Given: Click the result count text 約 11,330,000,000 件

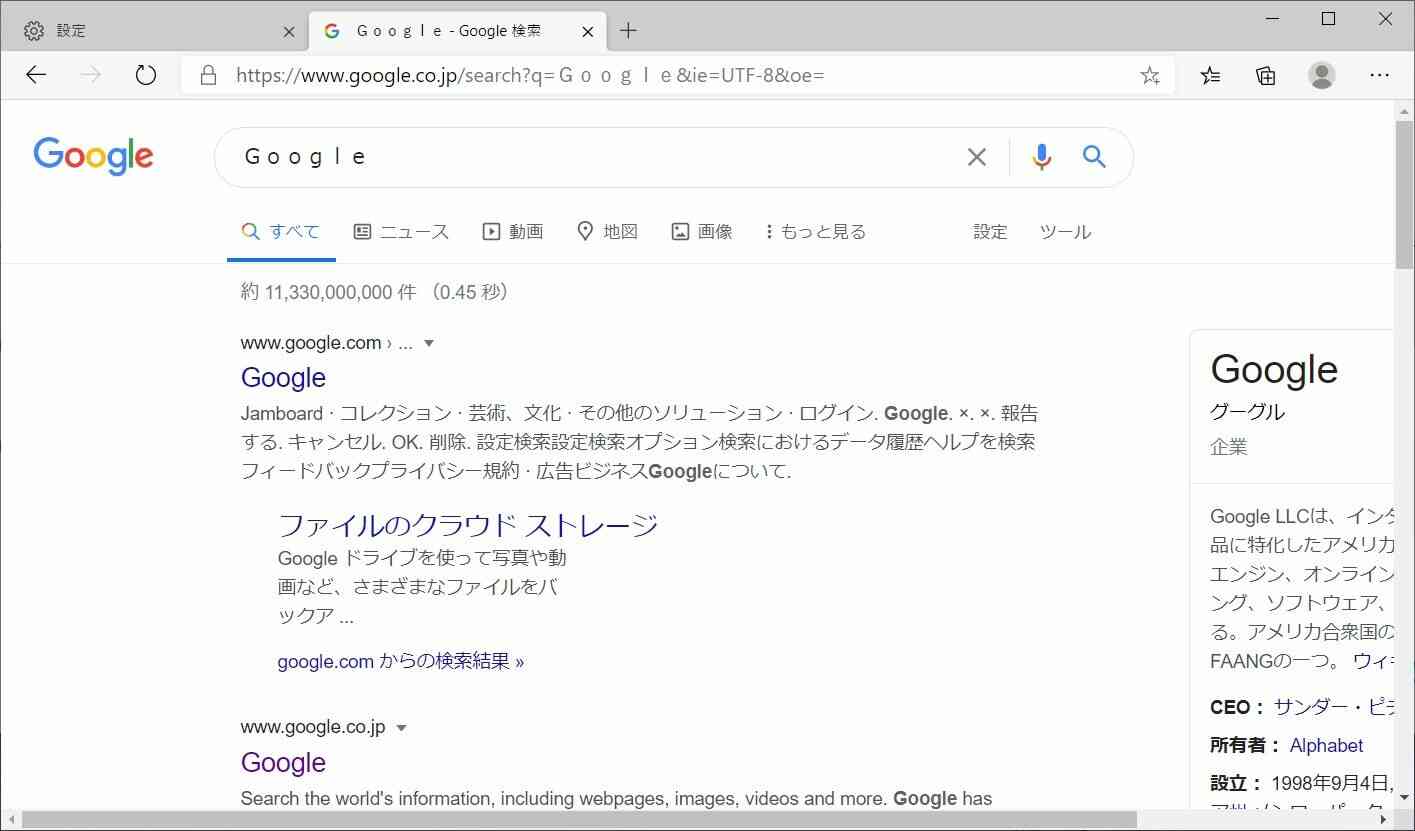Looking at the screenshot, I should pyautogui.click(x=329, y=292).
